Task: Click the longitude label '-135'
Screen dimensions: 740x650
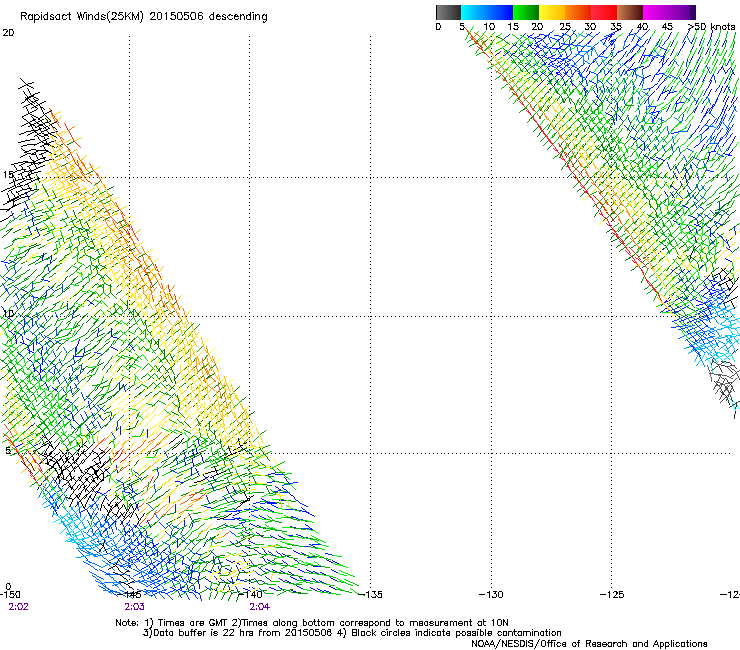Action: coord(370,595)
